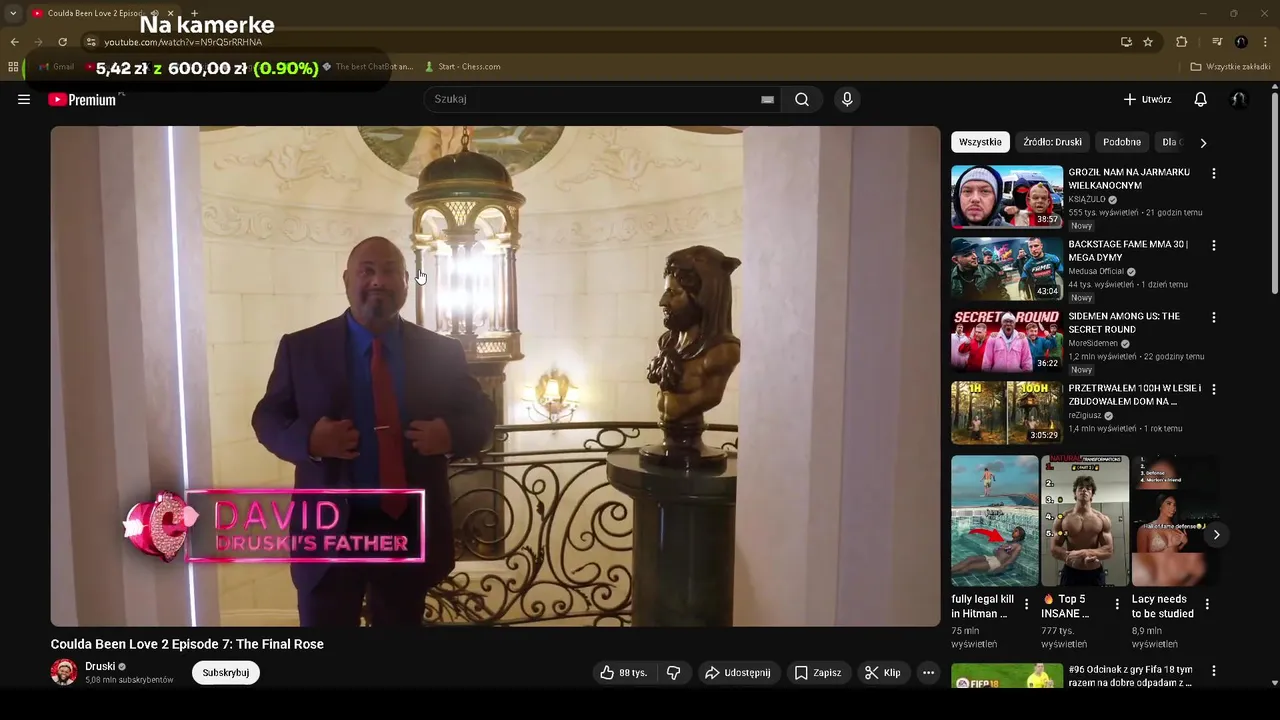The image size is (1280, 720).
Task: Open site info icon in address bar
Action: pos(91,42)
